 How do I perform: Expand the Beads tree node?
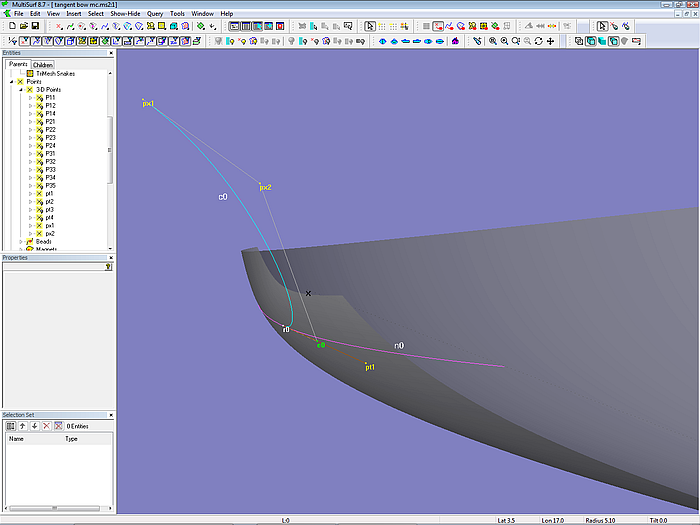point(20,241)
